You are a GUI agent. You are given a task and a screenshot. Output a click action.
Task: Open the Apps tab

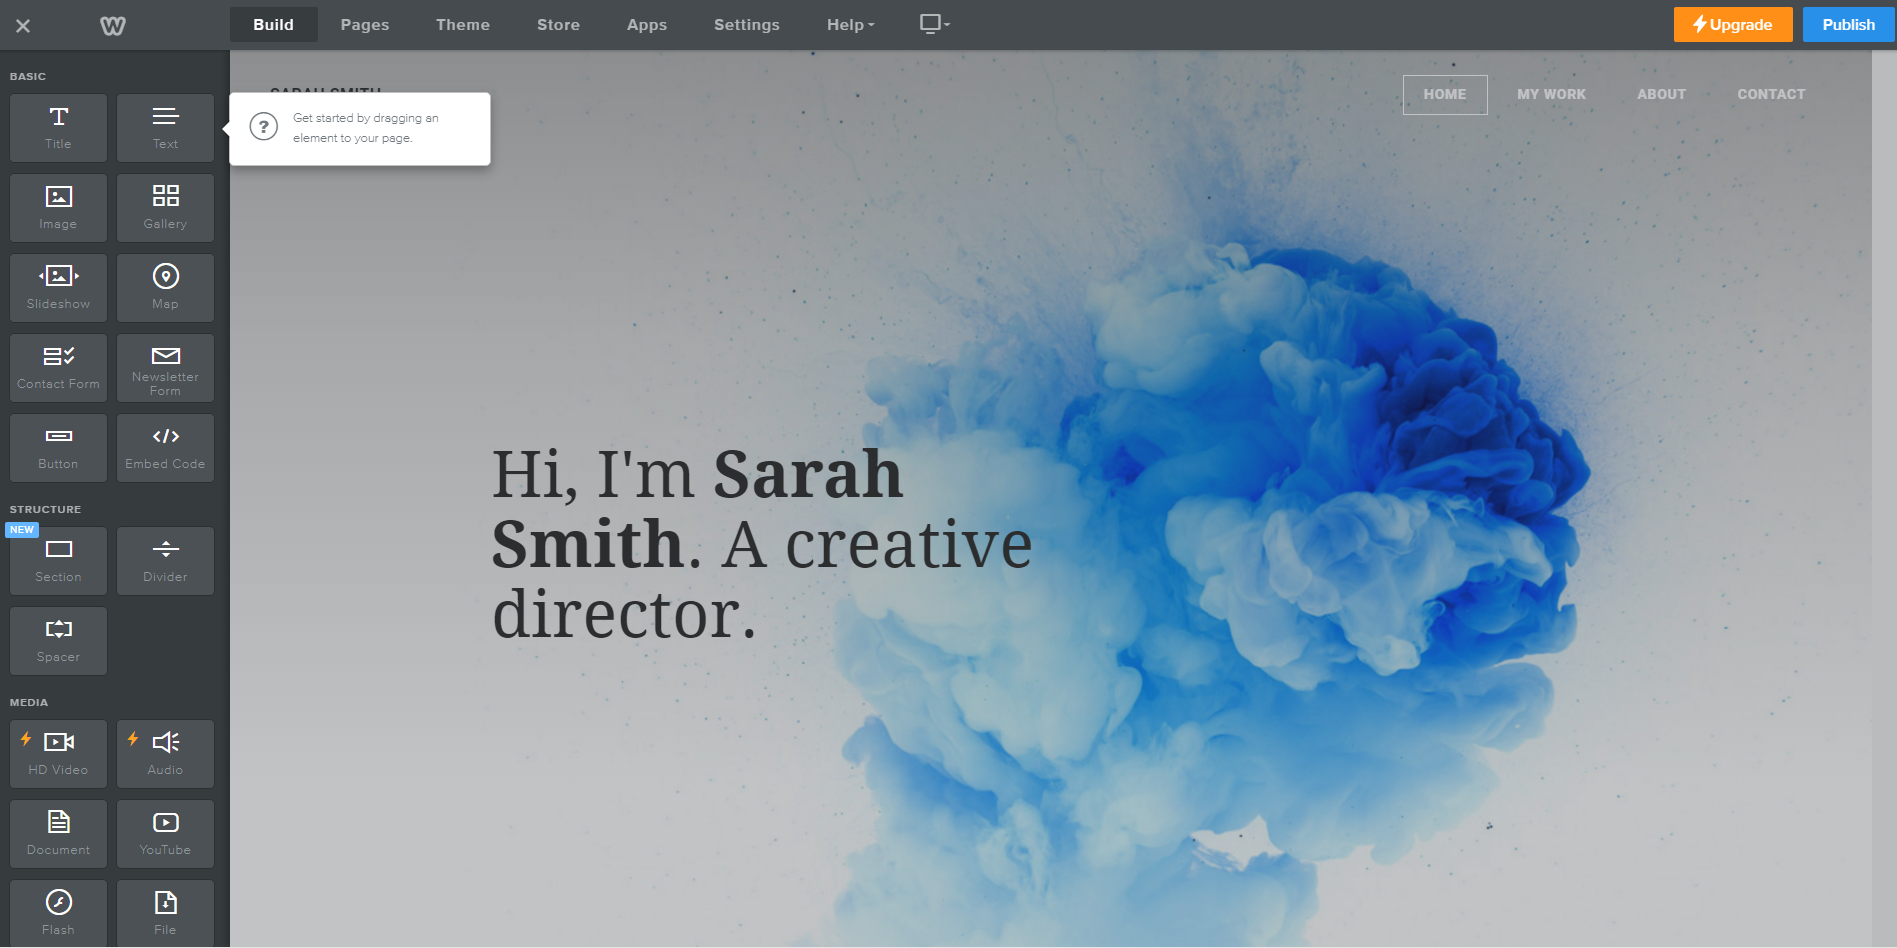pos(647,25)
